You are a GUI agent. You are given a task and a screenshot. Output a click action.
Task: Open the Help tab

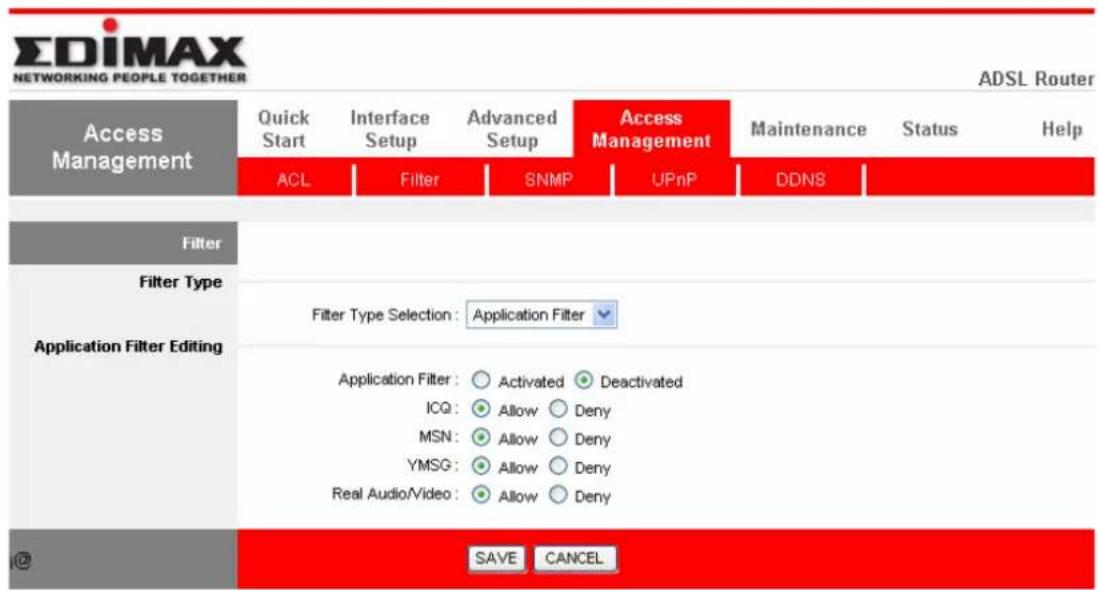tap(1062, 129)
